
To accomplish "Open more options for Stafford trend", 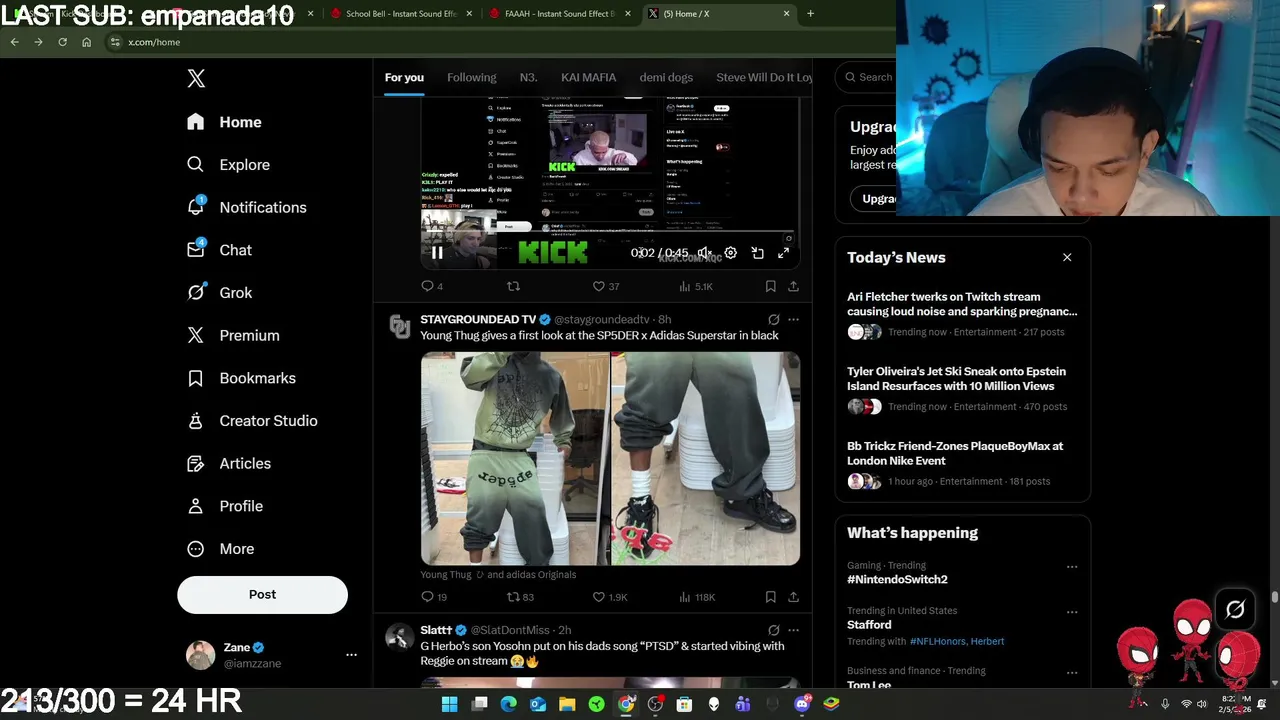I will [x=1072, y=612].
